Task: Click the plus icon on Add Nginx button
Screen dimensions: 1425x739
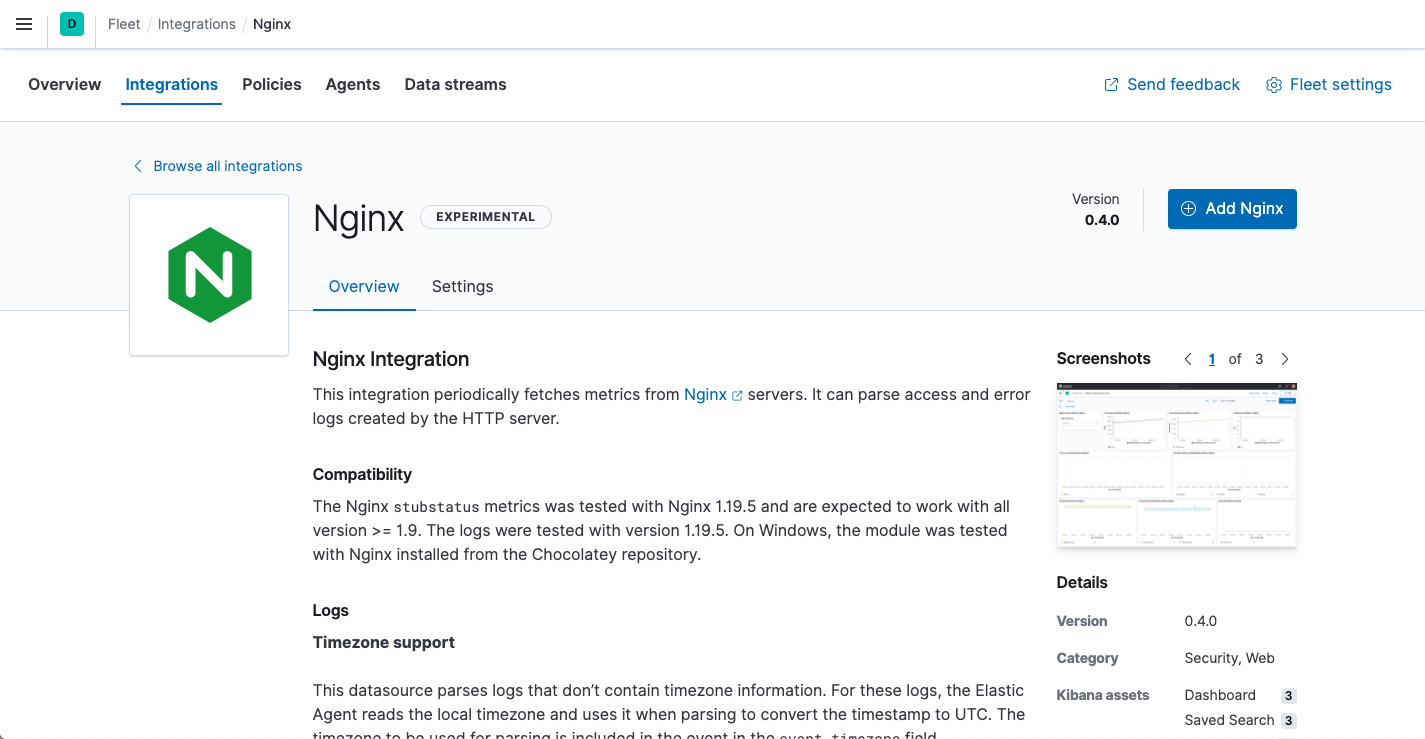Action: pyautogui.click(x=1188, y=209)
